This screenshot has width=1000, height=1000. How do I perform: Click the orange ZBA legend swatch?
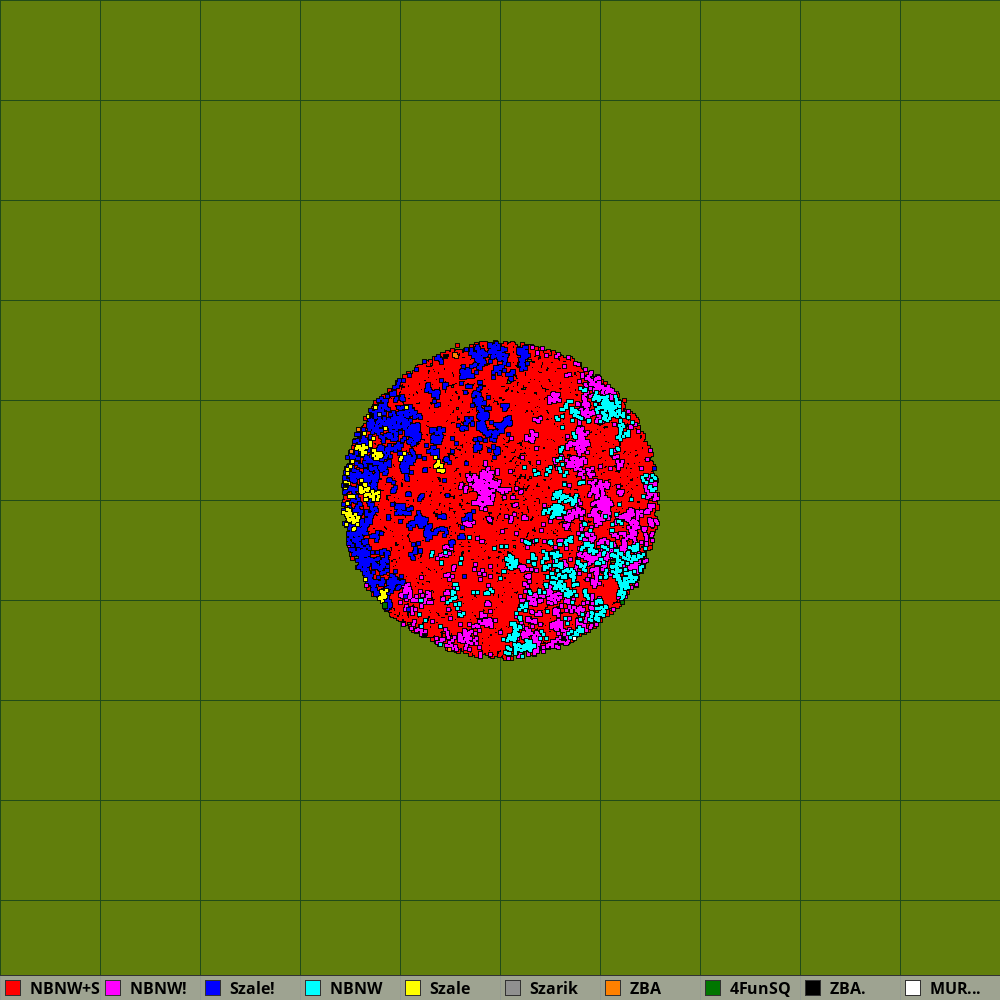pyautogui.click(x=613, y=988)
